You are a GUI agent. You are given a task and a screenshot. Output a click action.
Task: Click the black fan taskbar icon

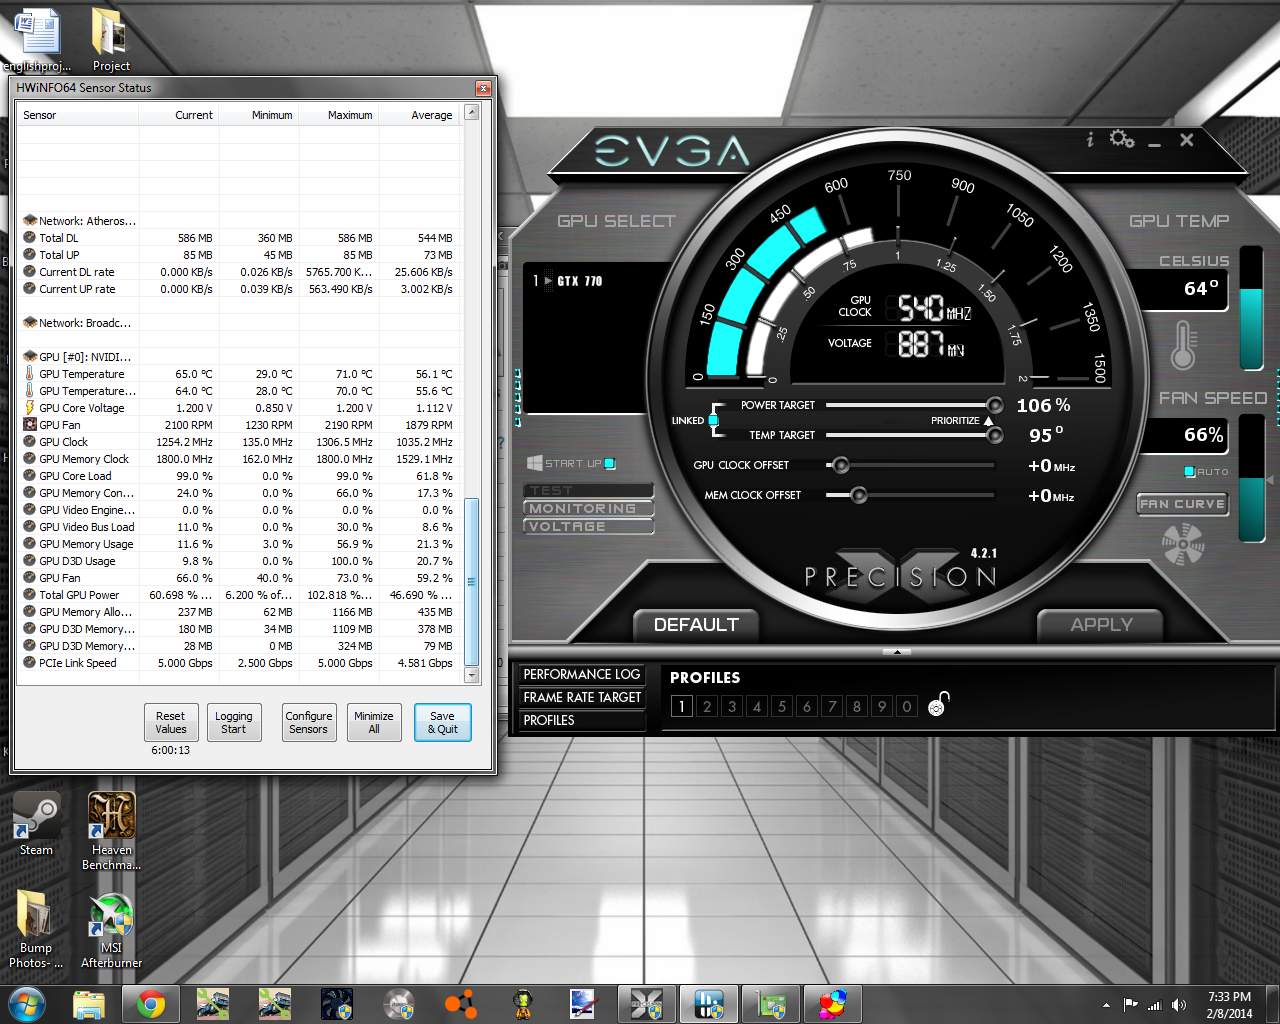click(337, 1004)
